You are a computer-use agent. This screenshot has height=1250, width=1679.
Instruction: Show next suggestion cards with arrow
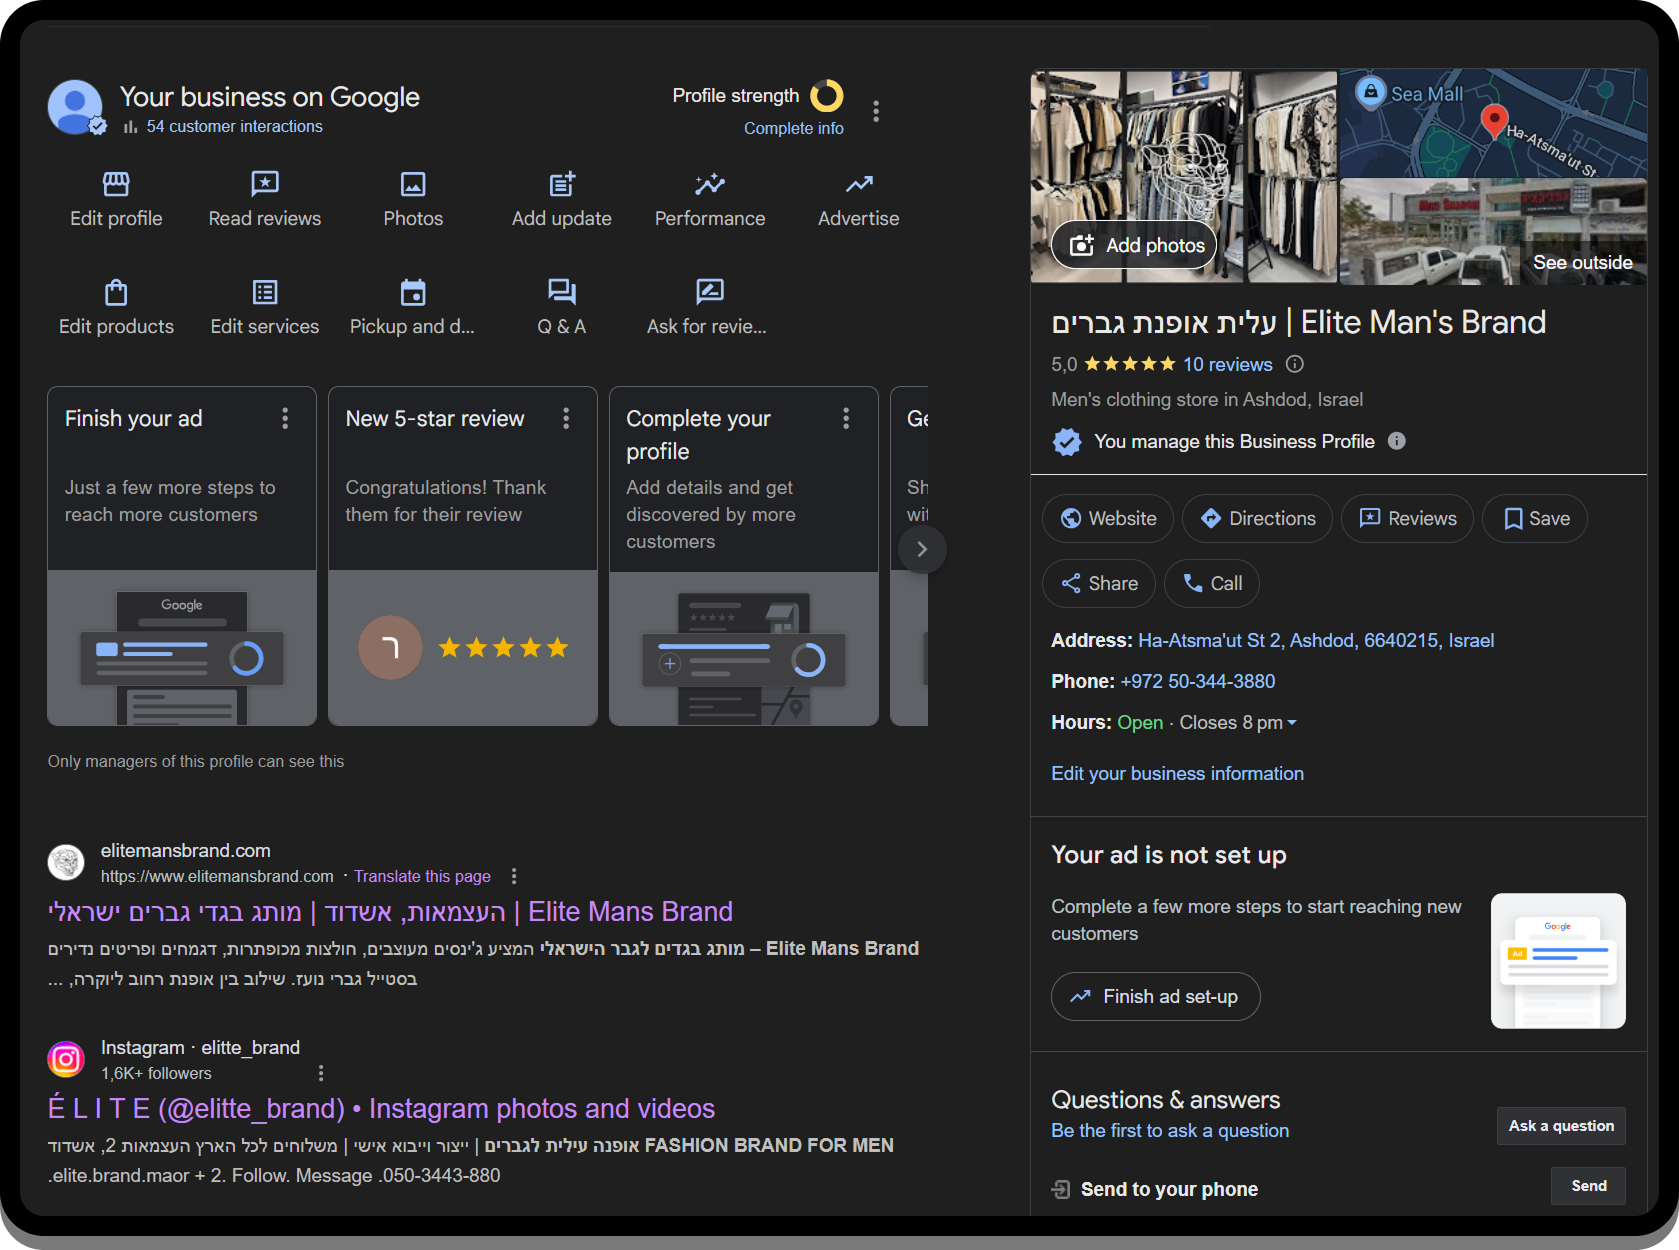click(x=922, y=549)
